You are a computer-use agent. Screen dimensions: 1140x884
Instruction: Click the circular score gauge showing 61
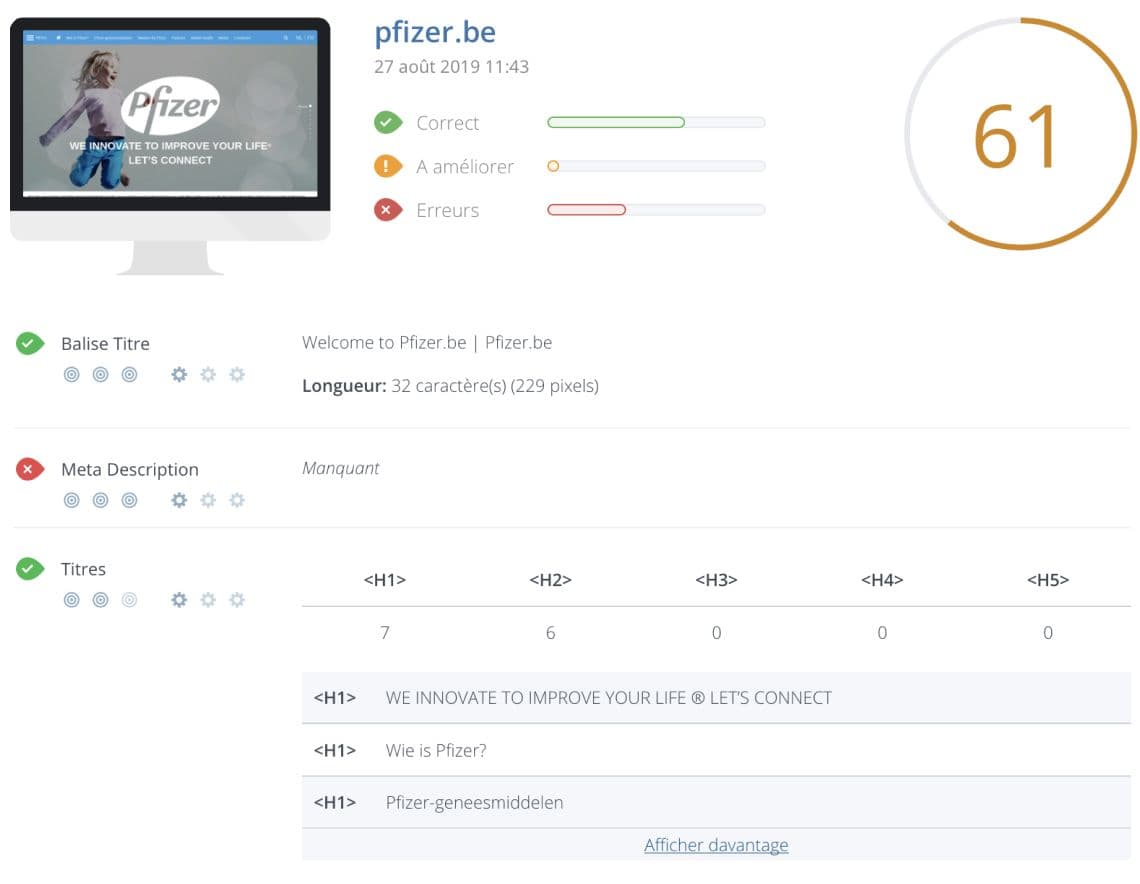pyautogui.click(x=1020, y=134)
